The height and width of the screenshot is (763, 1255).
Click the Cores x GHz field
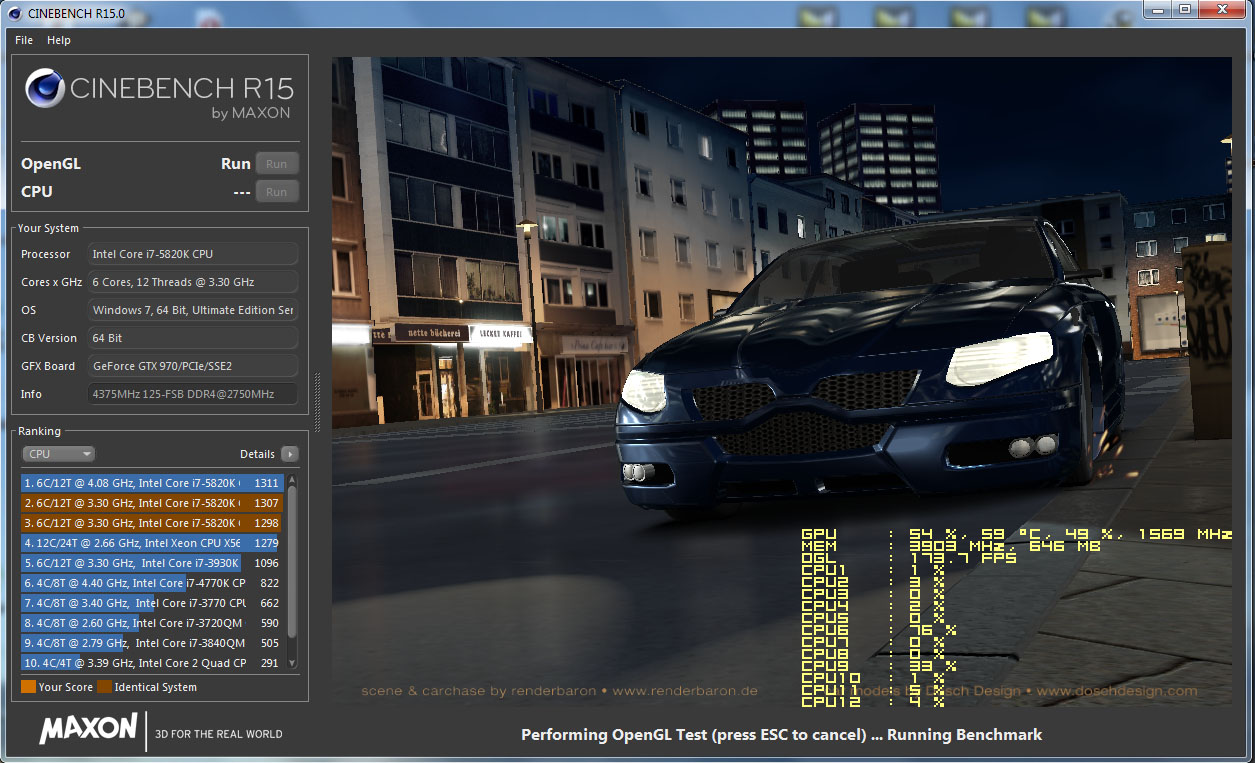tap(193, 282)
